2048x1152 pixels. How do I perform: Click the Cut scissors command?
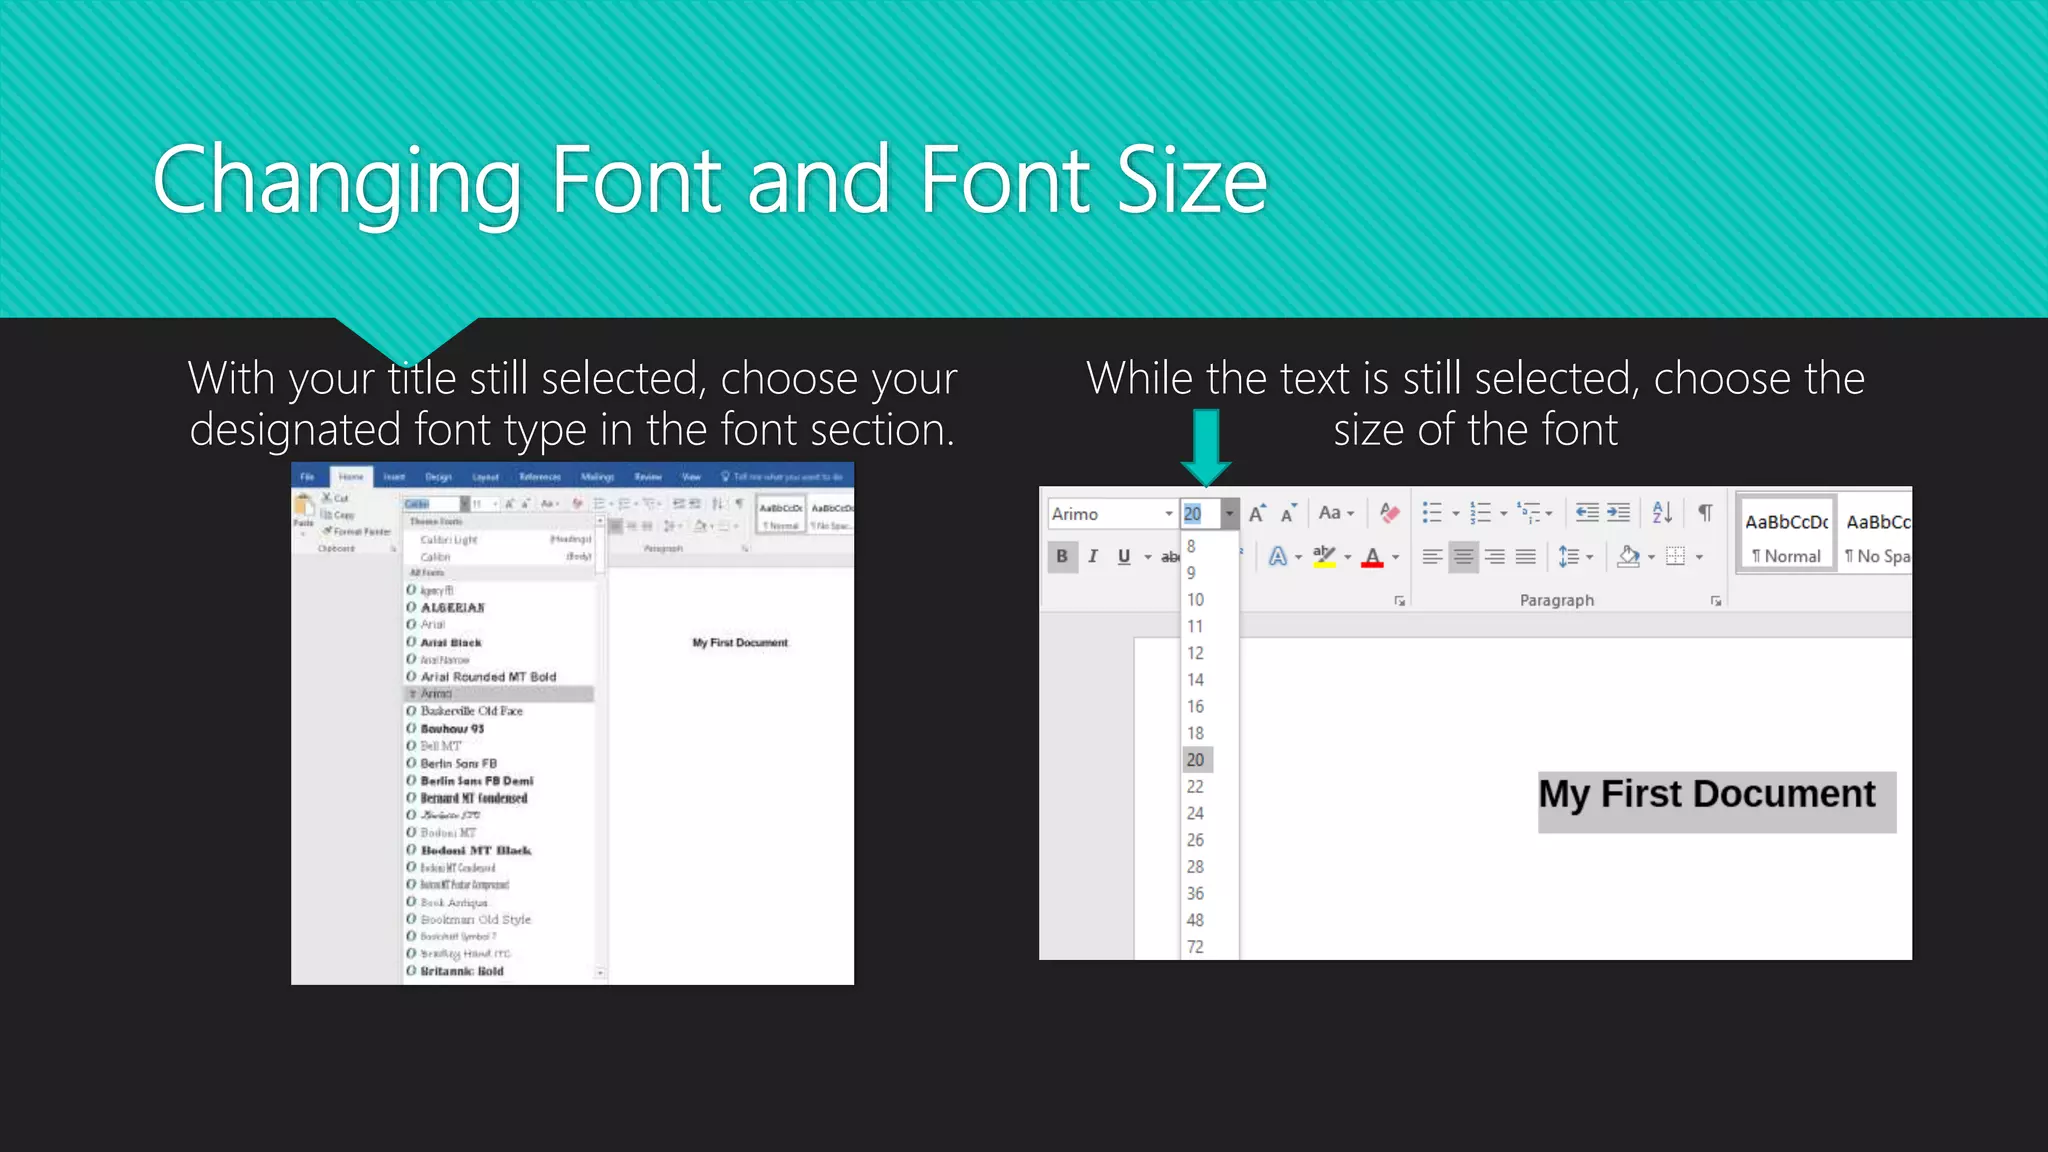pyautogui.click(x=334, y=497)
